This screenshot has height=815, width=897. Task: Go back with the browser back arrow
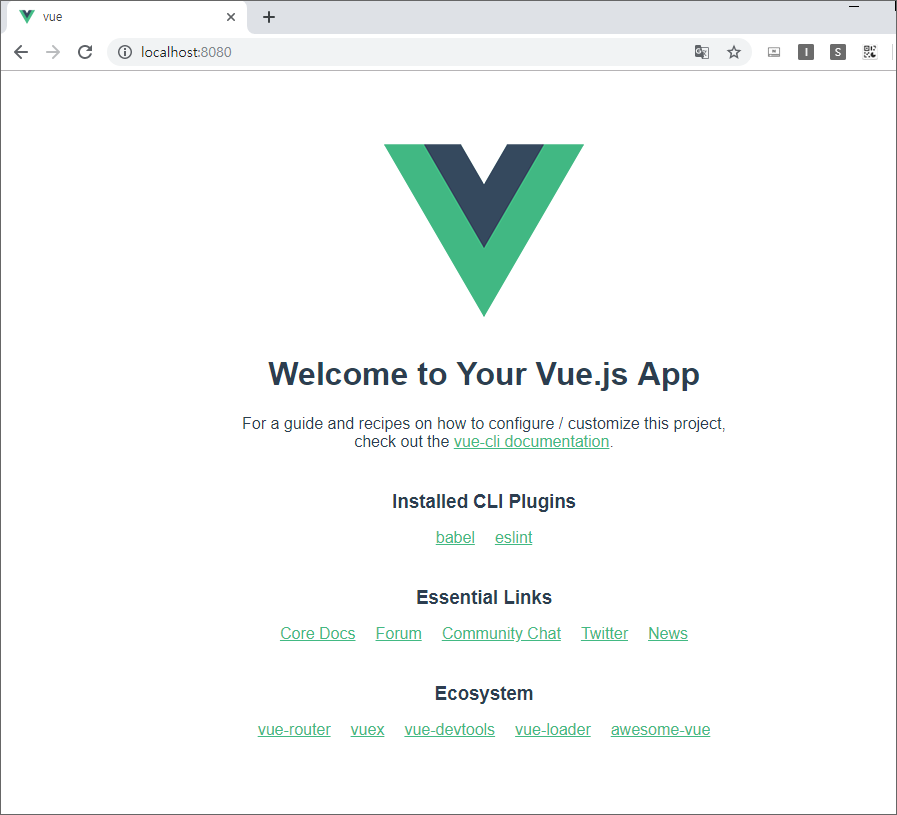(21, 52)
